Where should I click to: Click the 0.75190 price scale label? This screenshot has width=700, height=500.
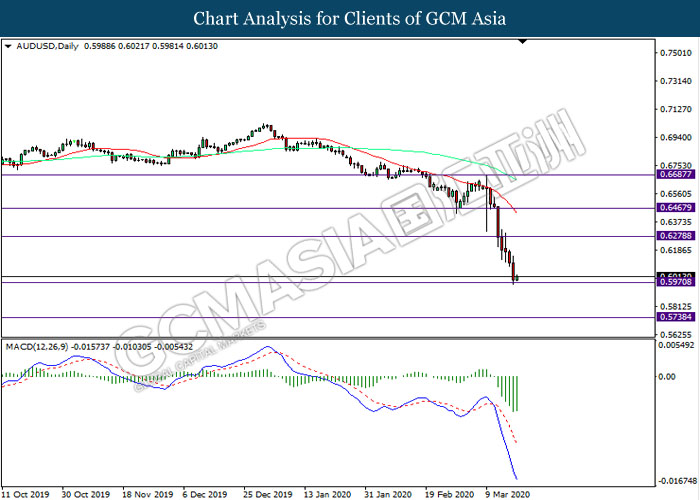coord(672,53)
